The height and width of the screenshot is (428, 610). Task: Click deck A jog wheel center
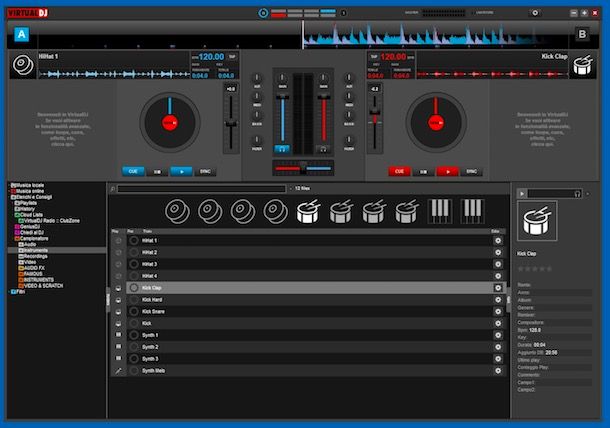tap(170, 123)
